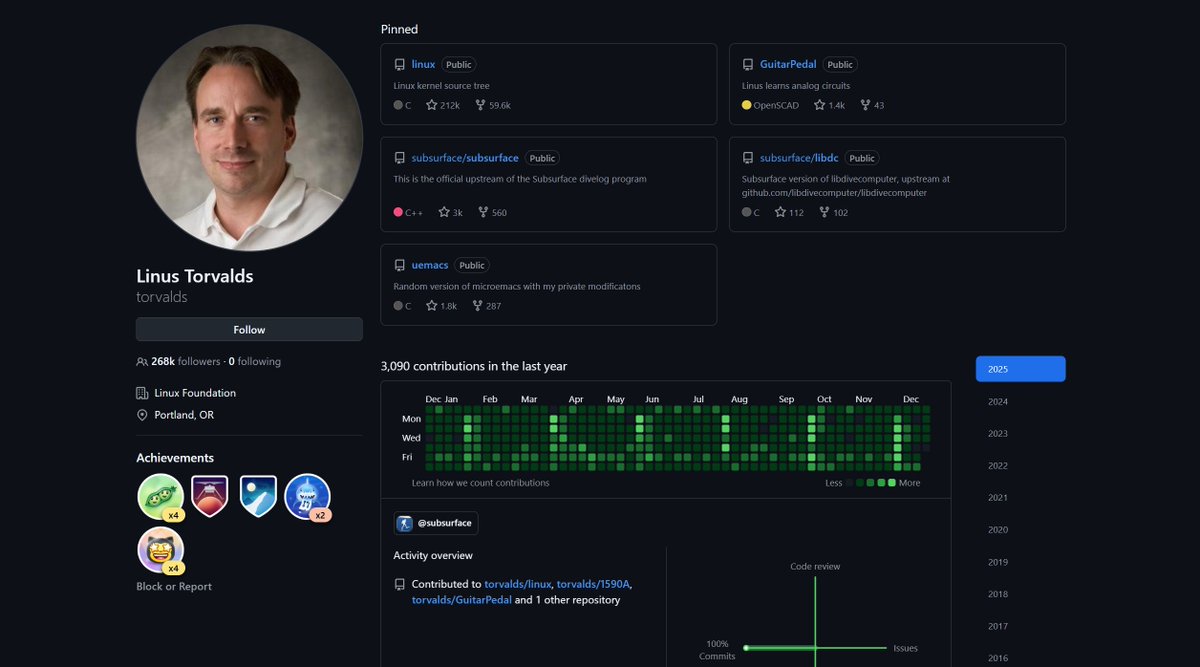The width and height of the screenshot is (1200, 667).
Task: Click the C++ pink language dot
Action: tap(398, 212)
